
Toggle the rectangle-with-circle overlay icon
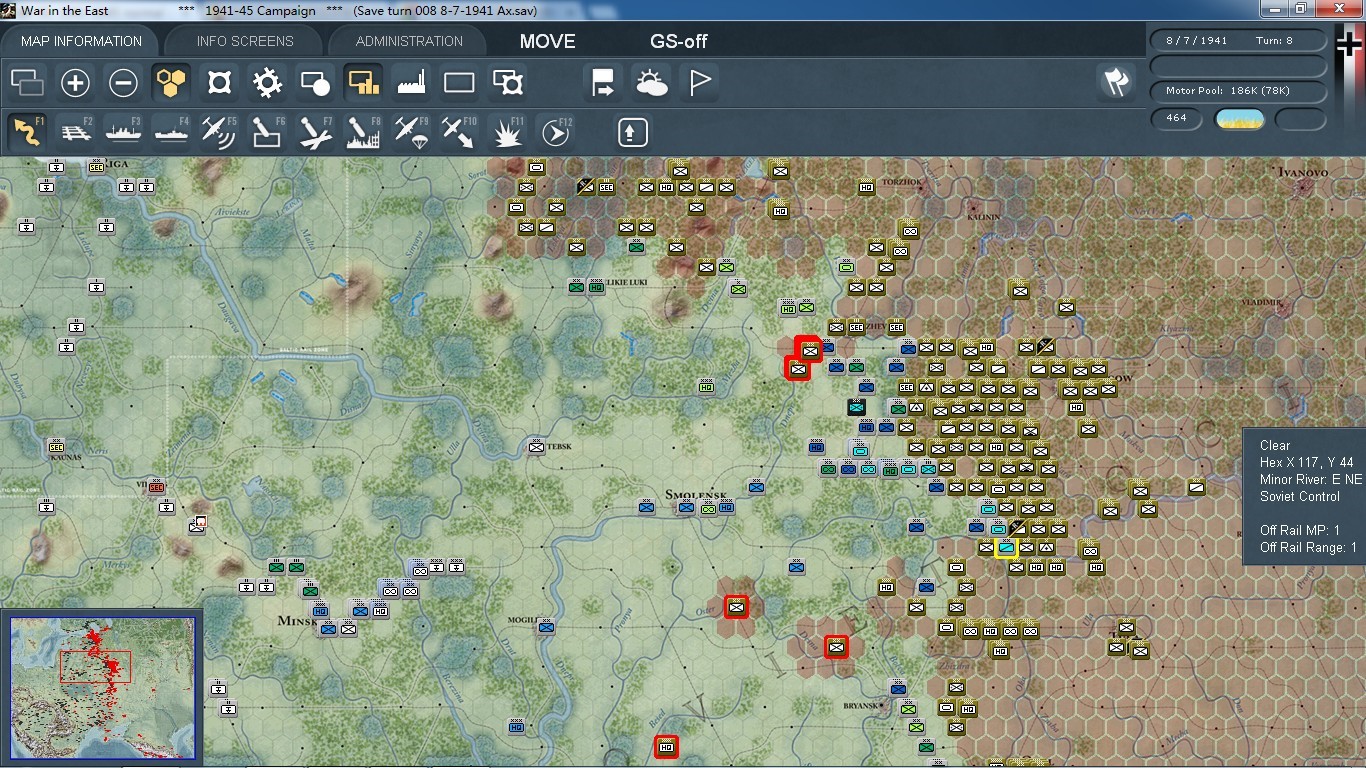tap(315, 82)
